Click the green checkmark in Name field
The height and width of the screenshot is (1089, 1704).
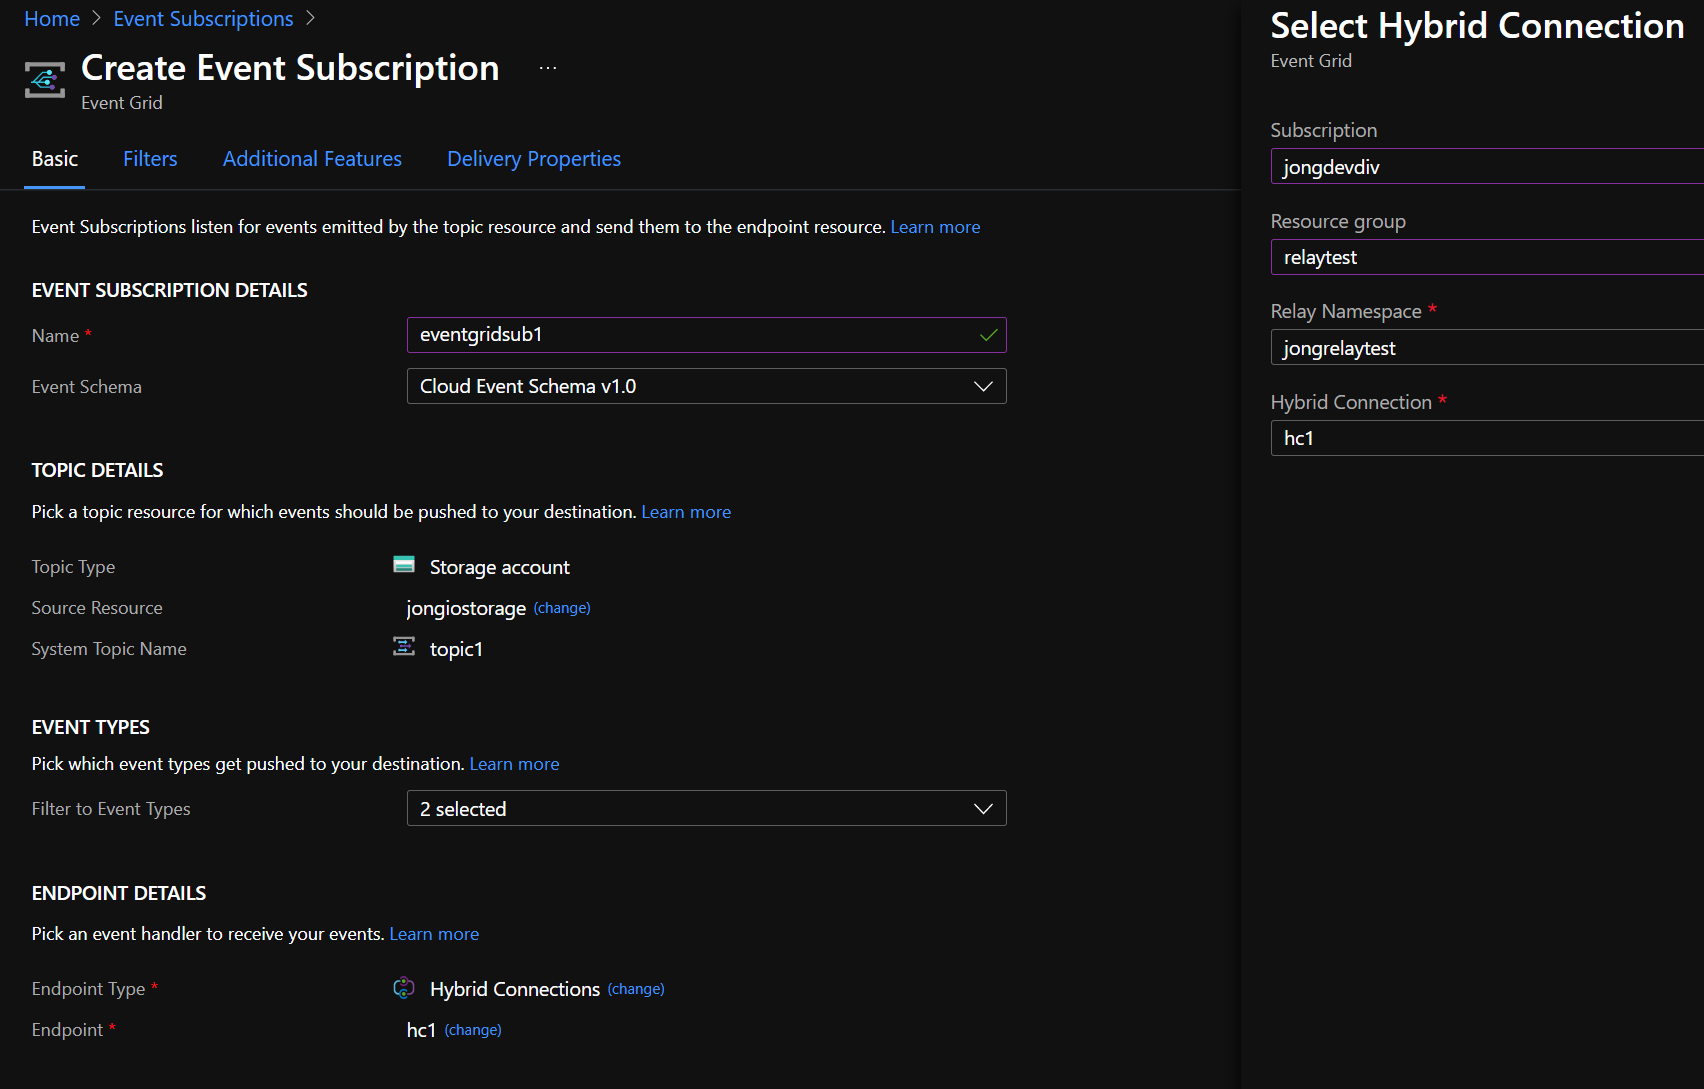tap(988, 335)
